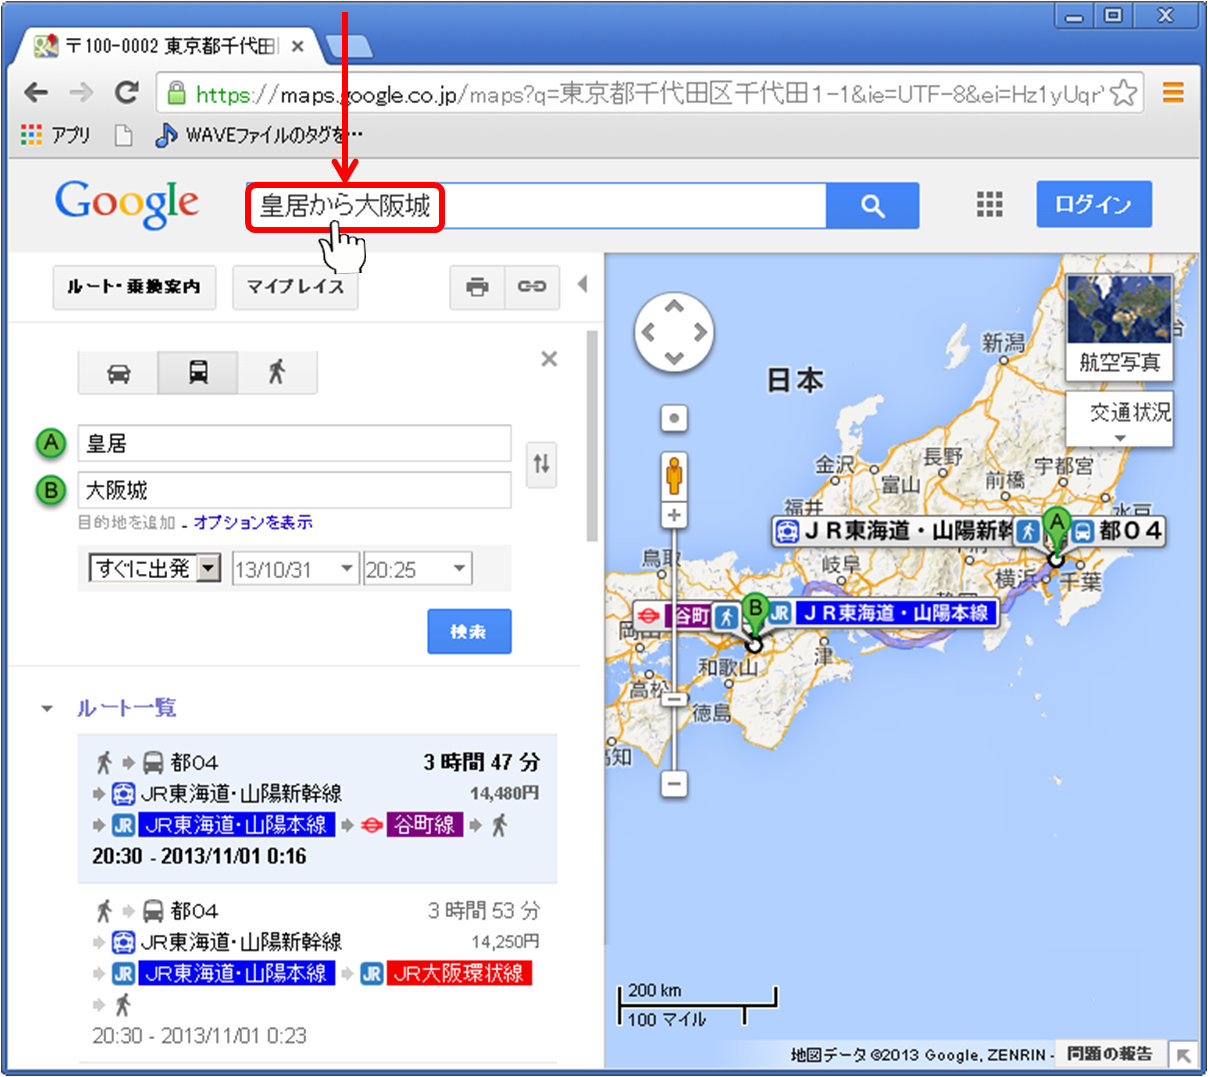This screenshot has width=1208, height=1077.
Task: Open the マイプレイス tab
Action: 295,287
